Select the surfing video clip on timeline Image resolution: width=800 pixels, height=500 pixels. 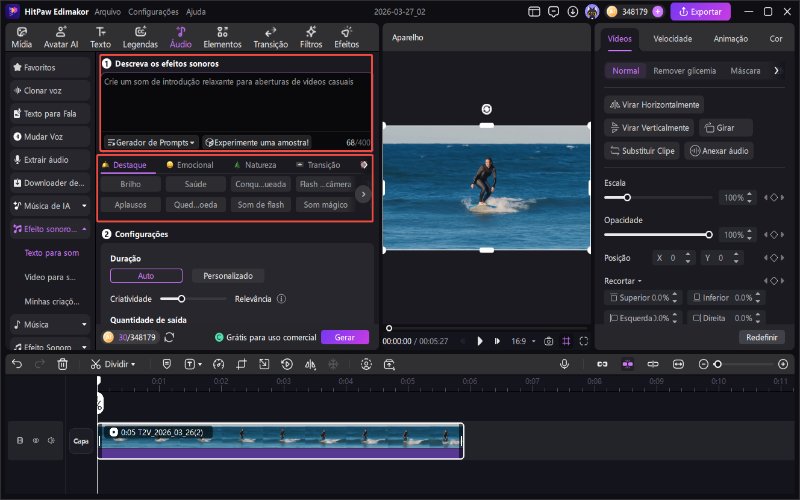tap(281, 441)
